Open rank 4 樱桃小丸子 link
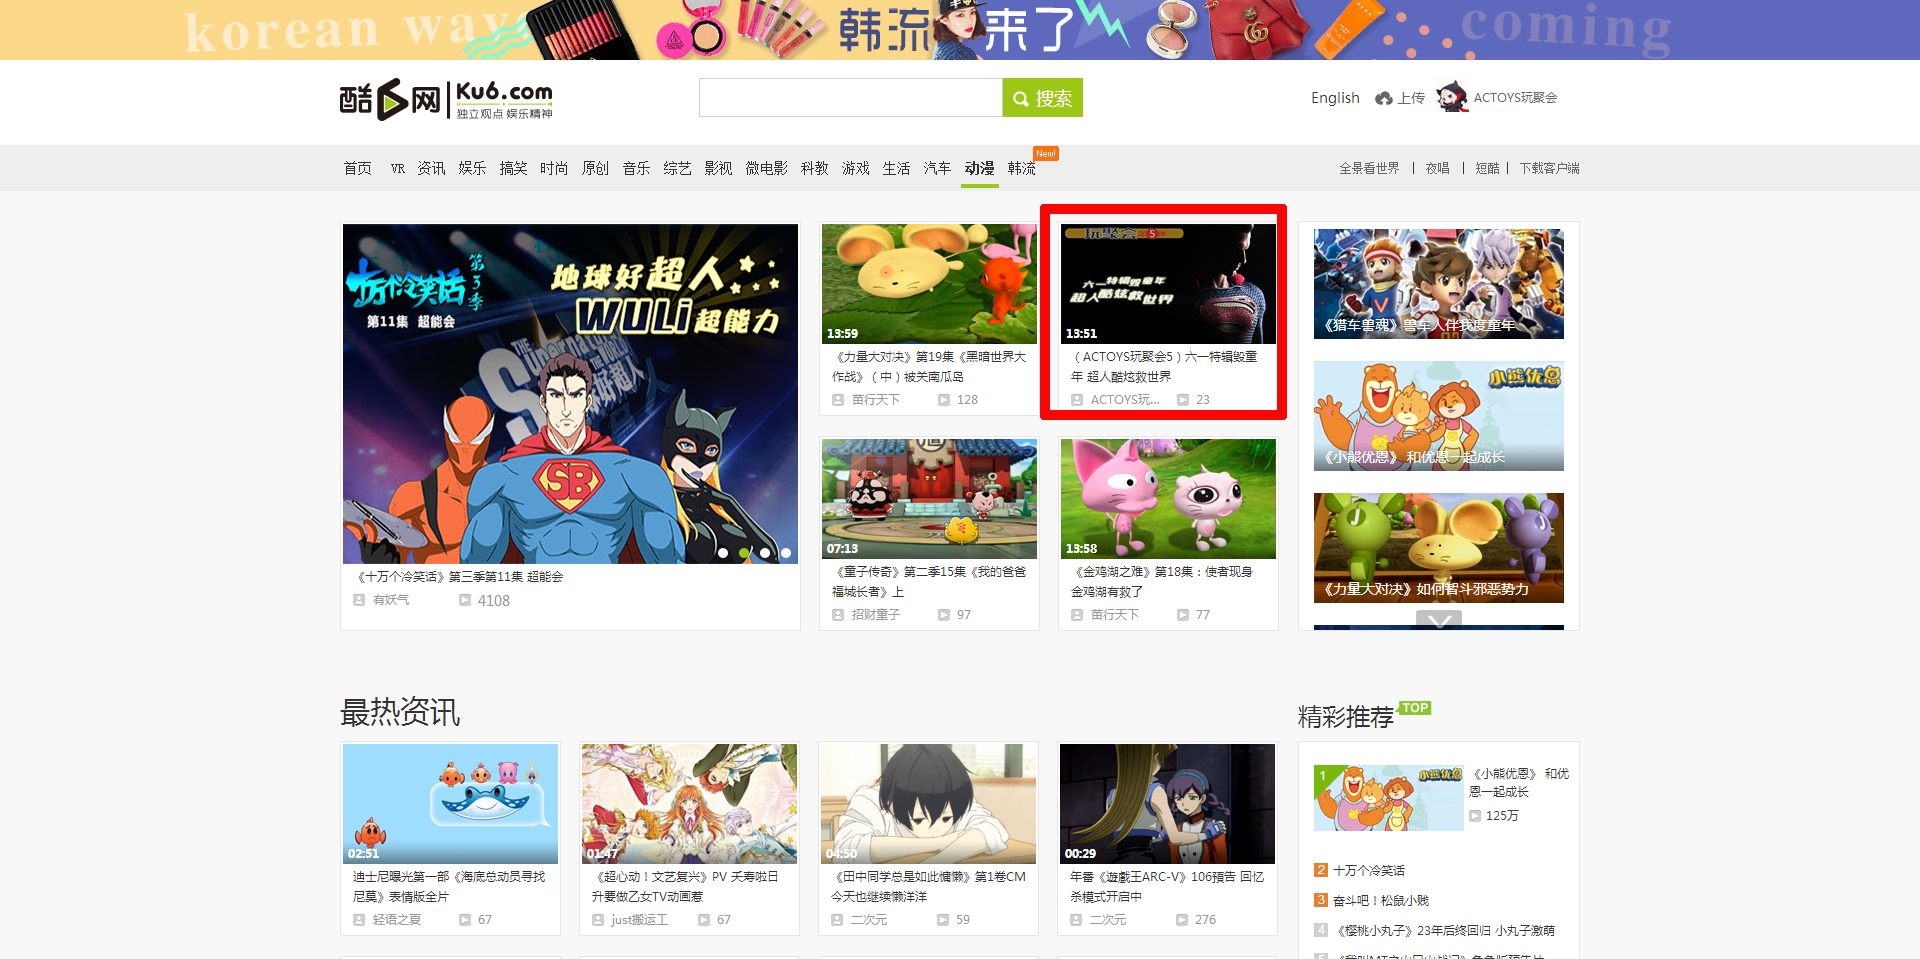 [1444, 931]
